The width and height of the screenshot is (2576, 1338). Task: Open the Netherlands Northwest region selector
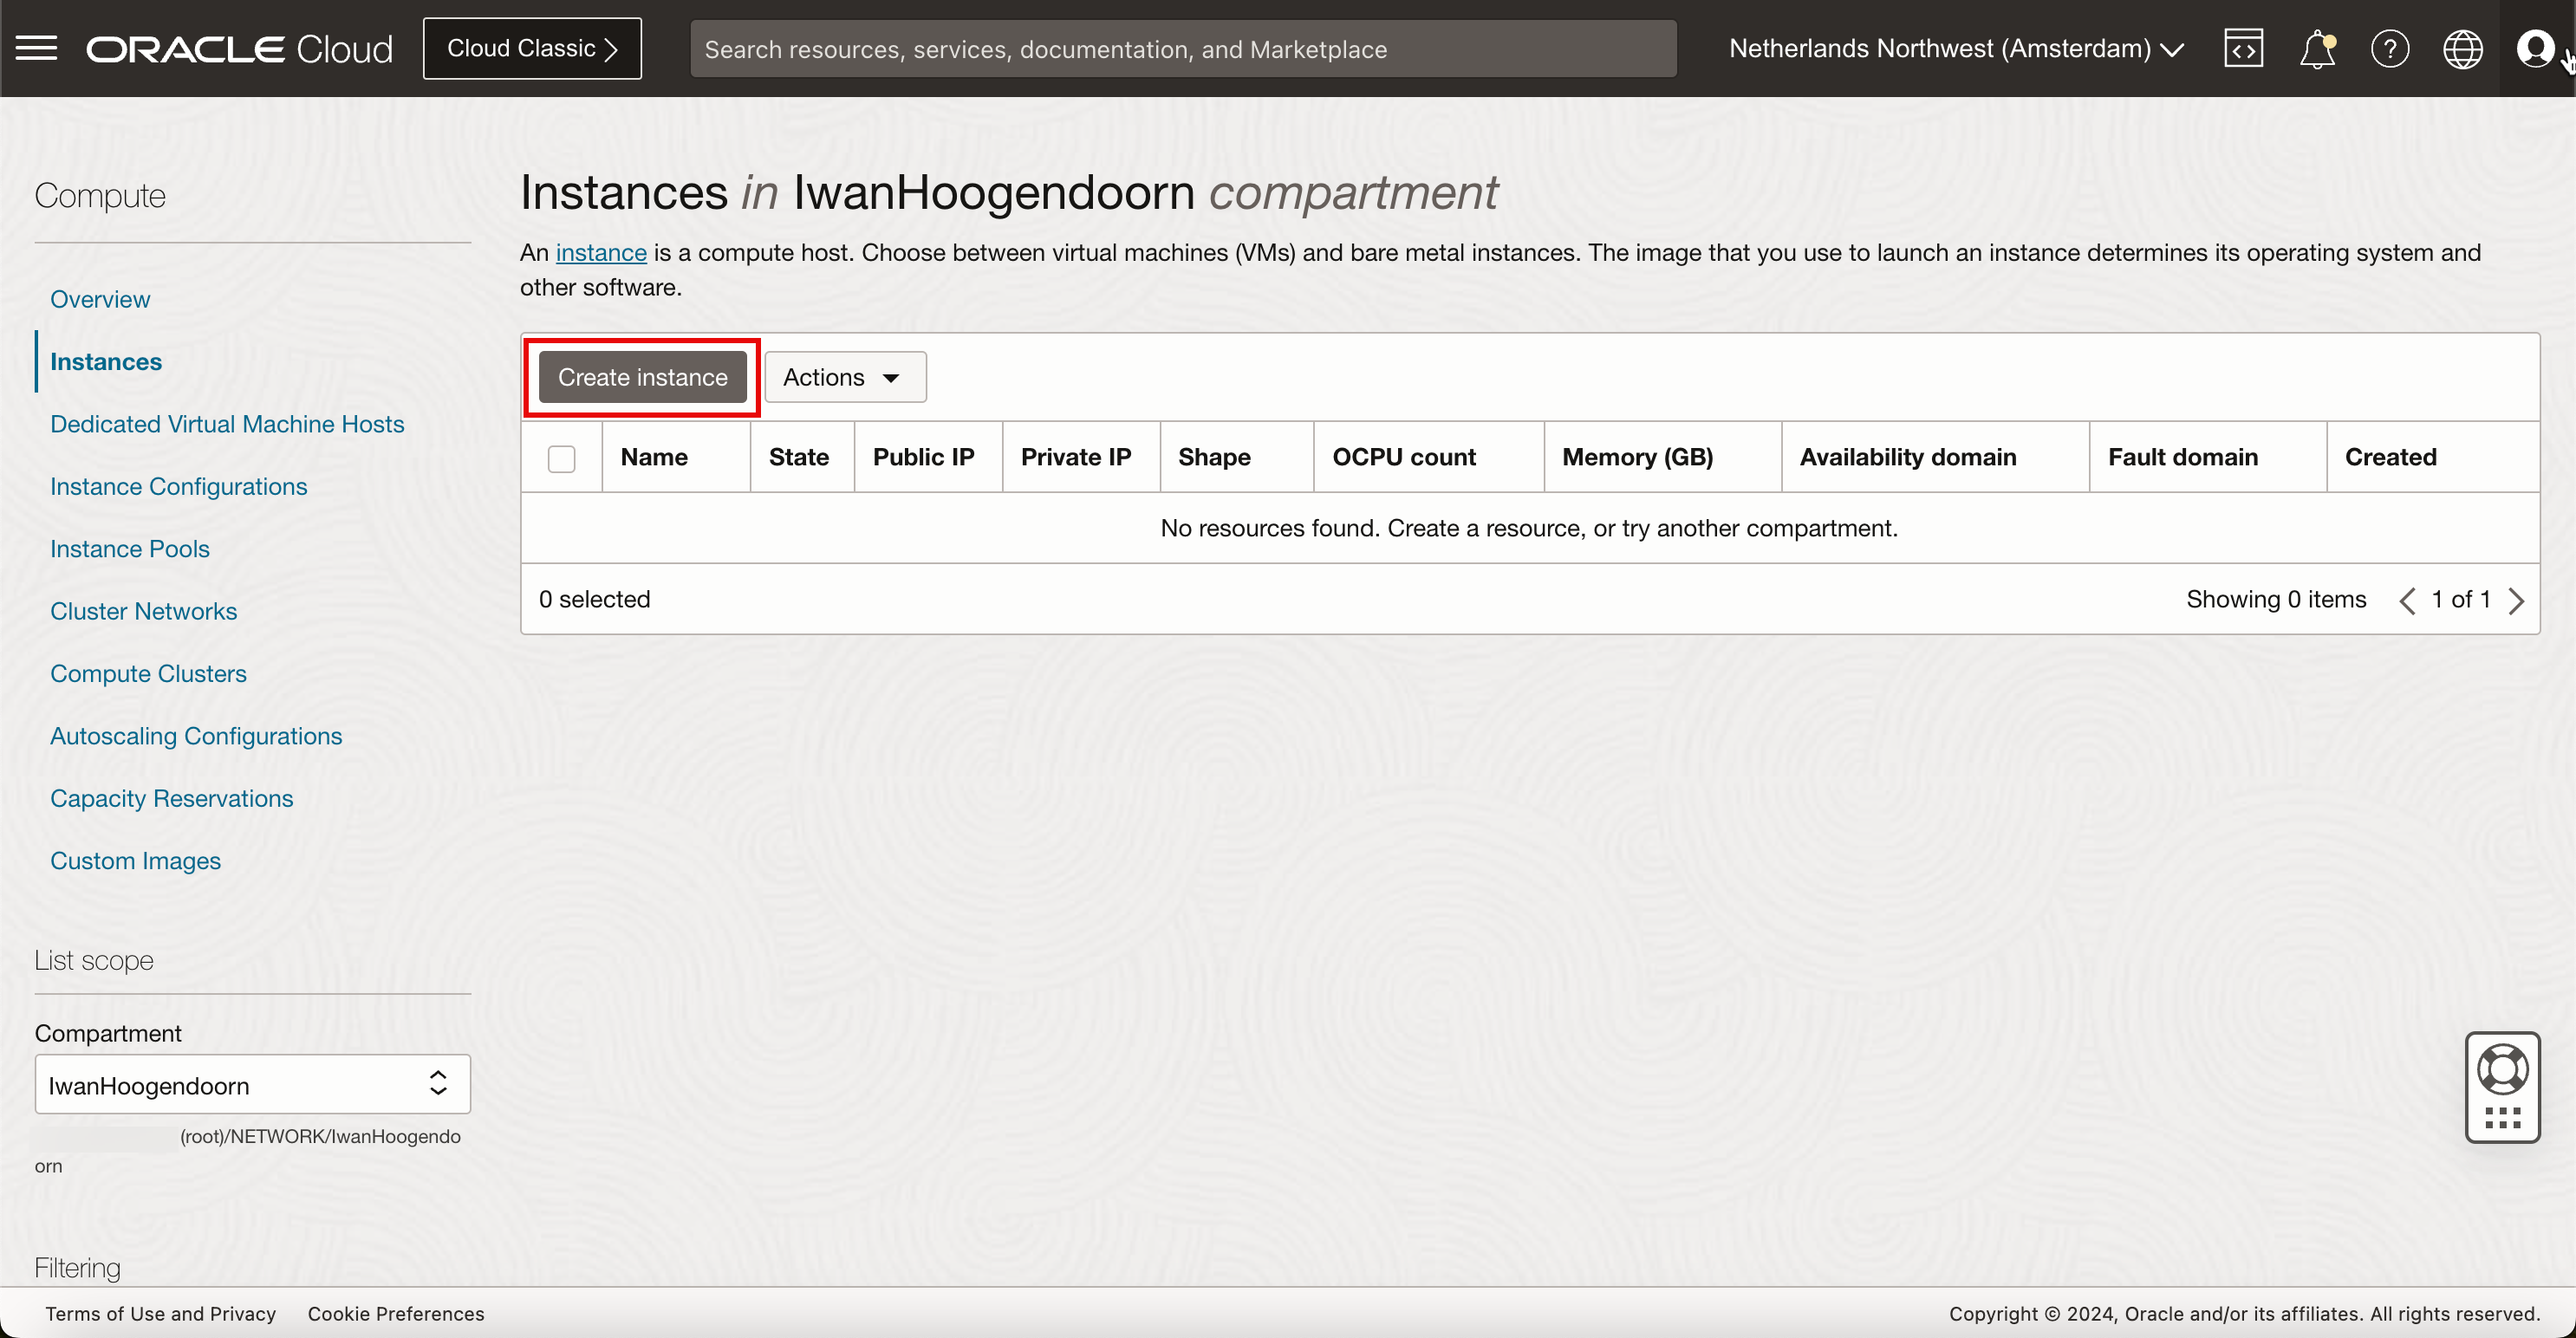coord(1955,48)
